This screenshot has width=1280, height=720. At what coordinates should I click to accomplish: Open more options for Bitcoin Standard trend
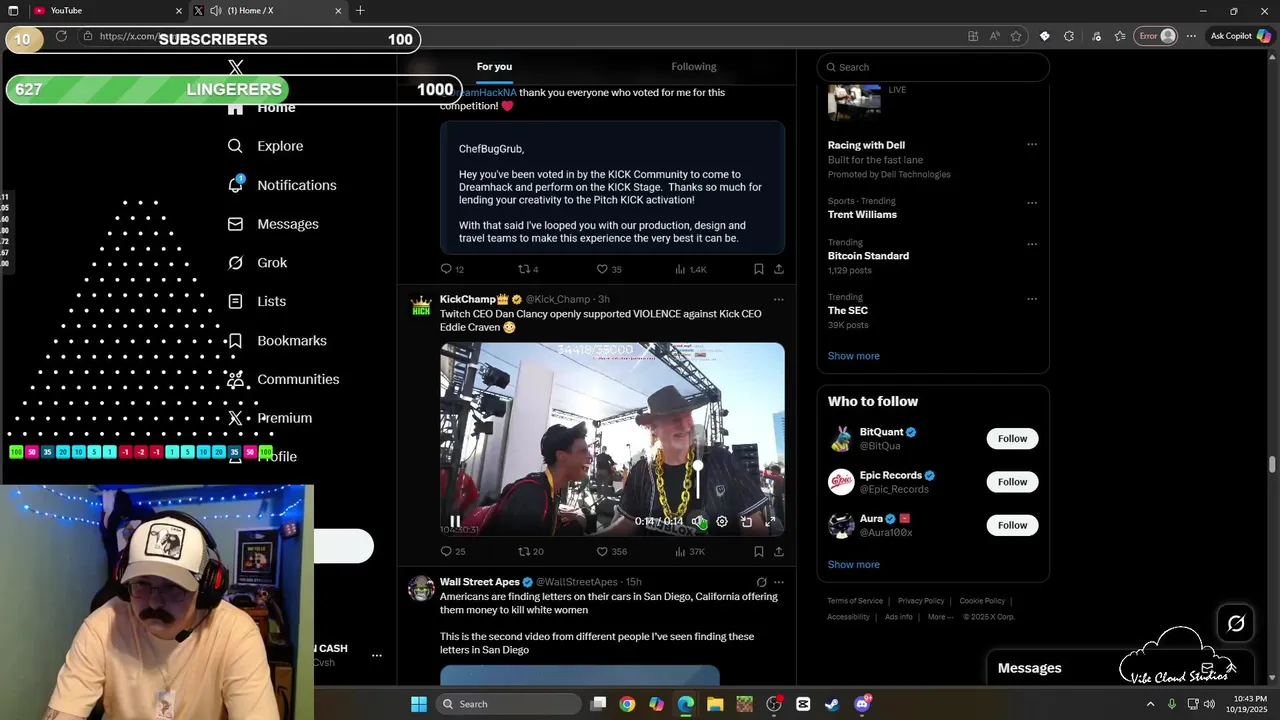(x=1032, y=244)
